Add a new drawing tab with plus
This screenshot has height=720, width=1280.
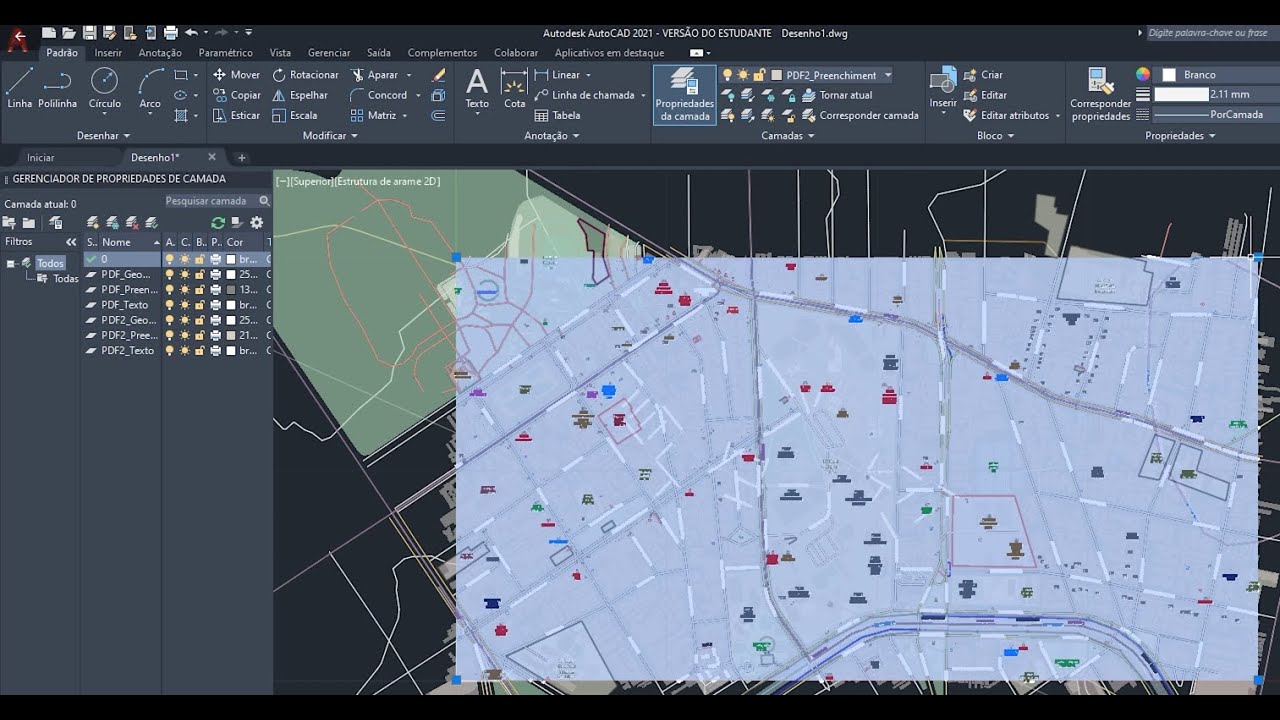[241, 158]
